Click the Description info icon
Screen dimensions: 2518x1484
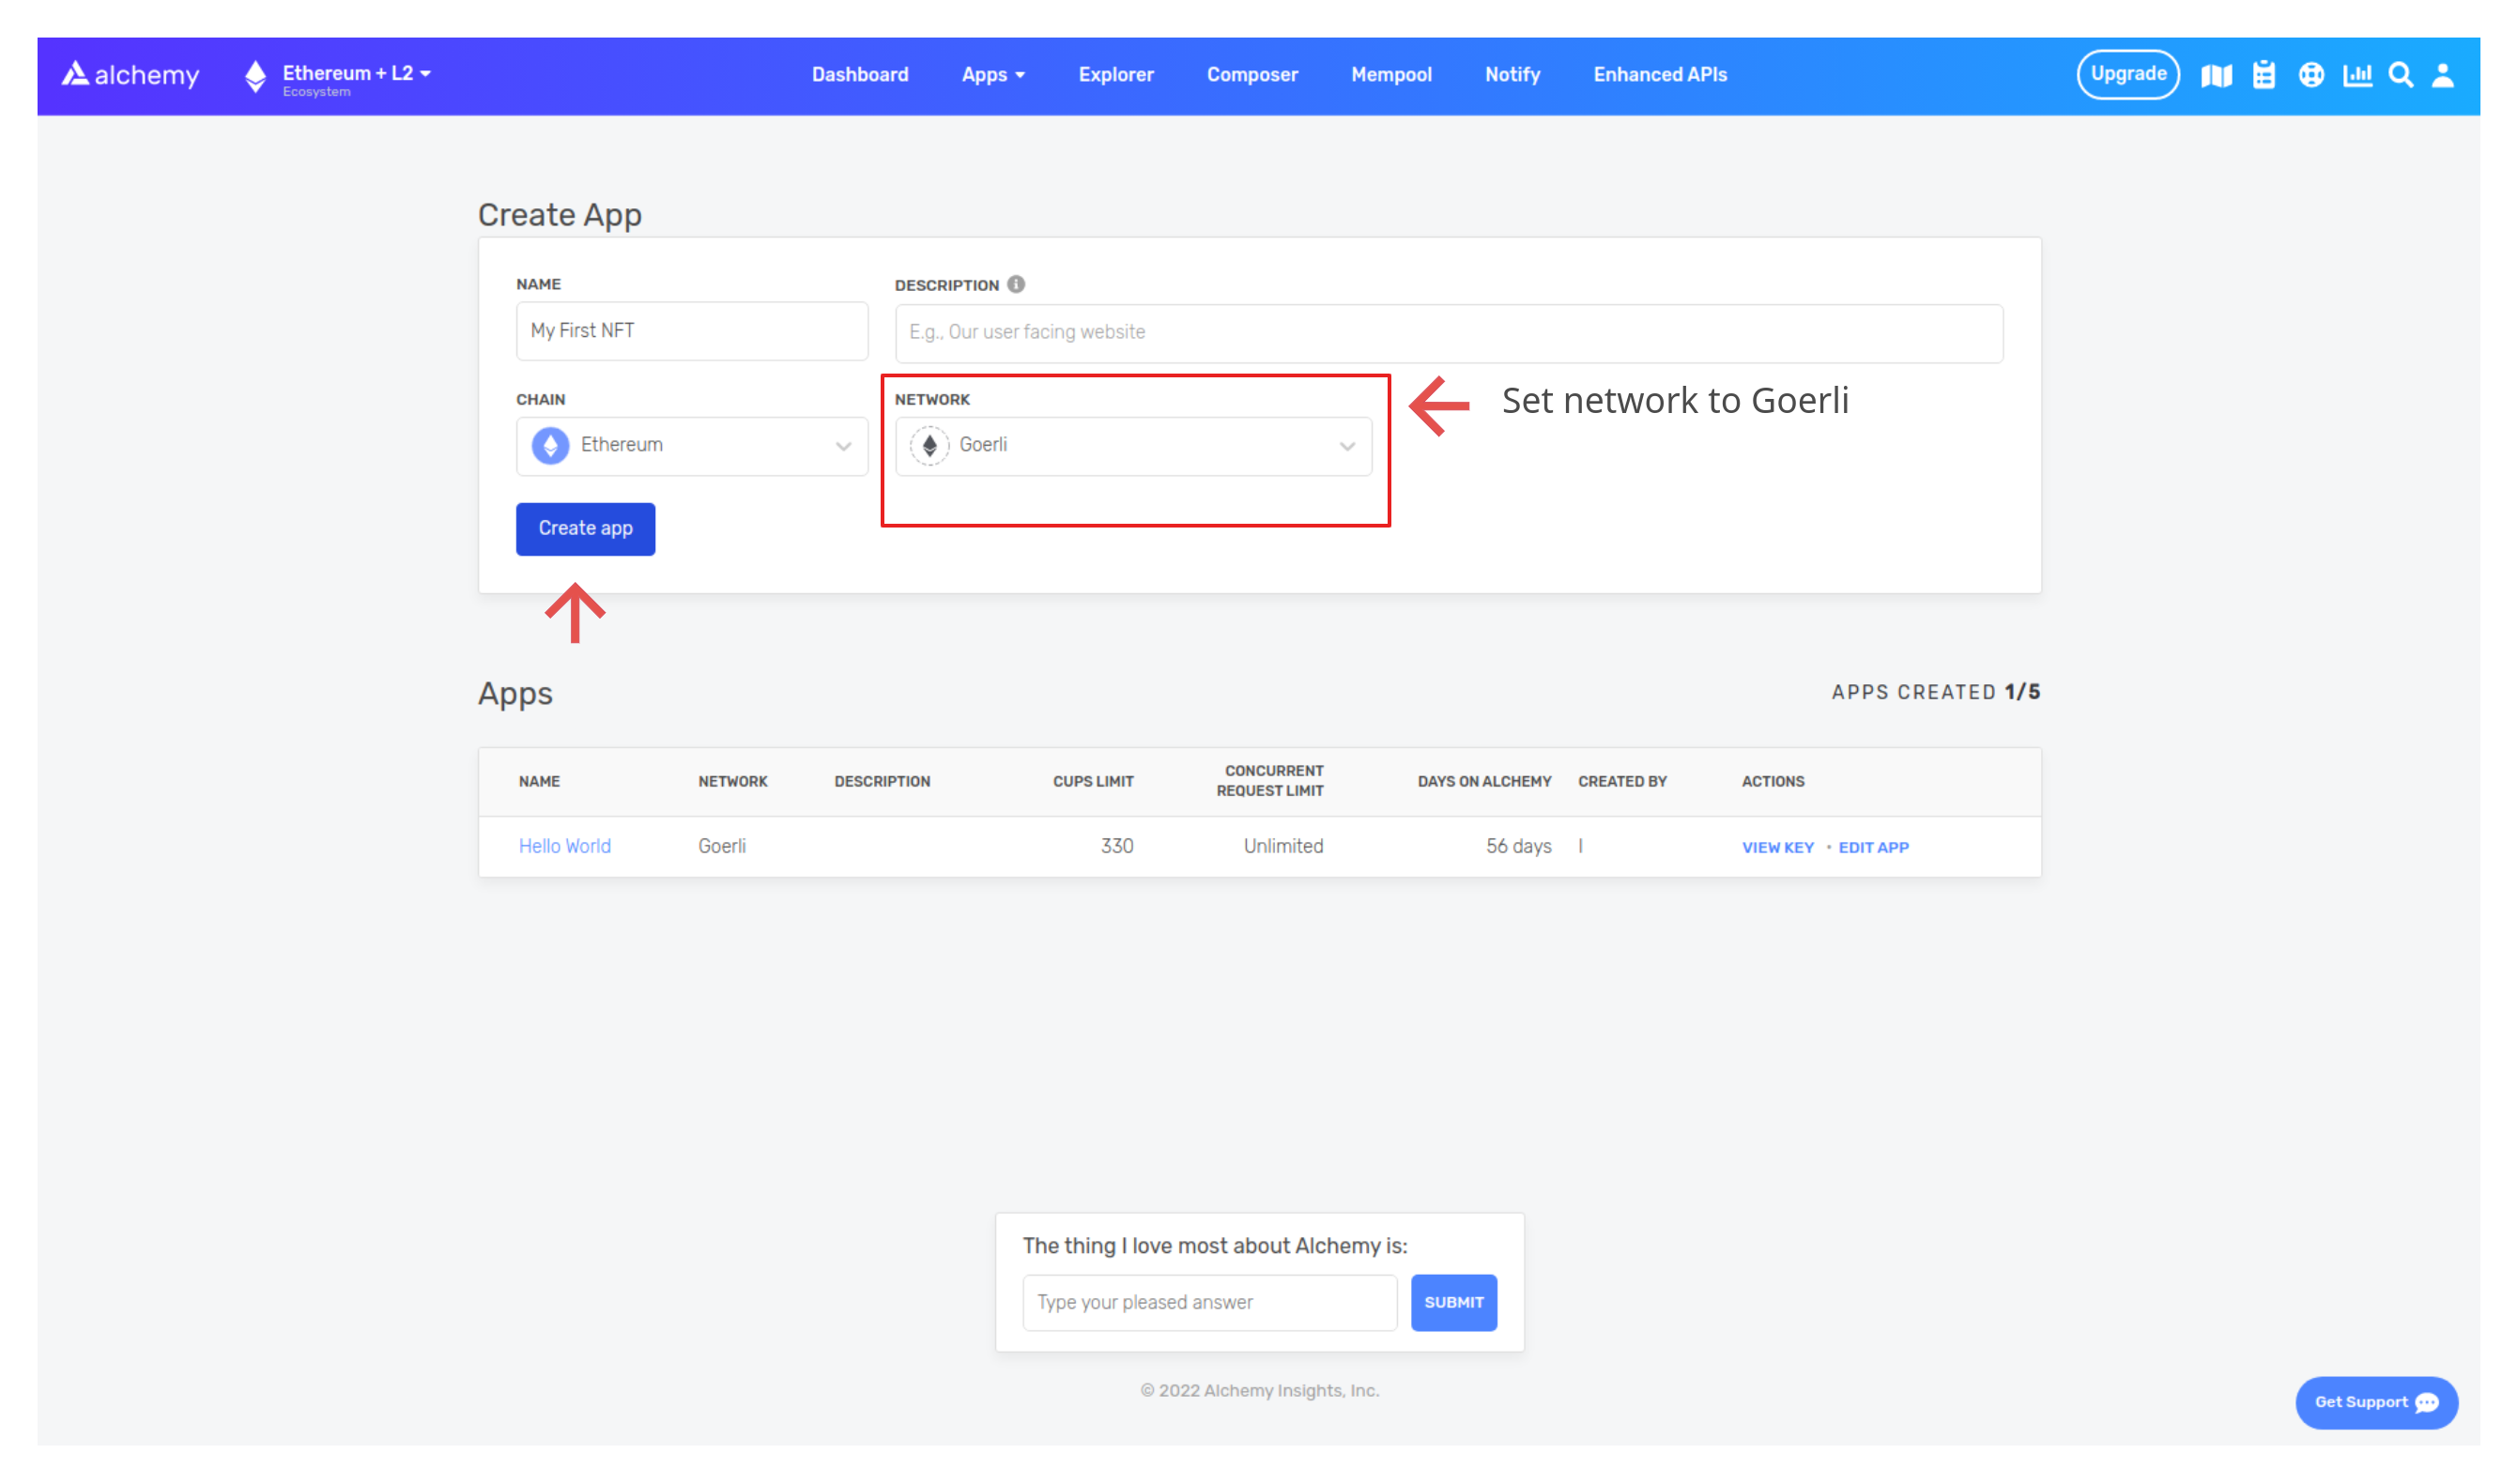pos(1016,284)
